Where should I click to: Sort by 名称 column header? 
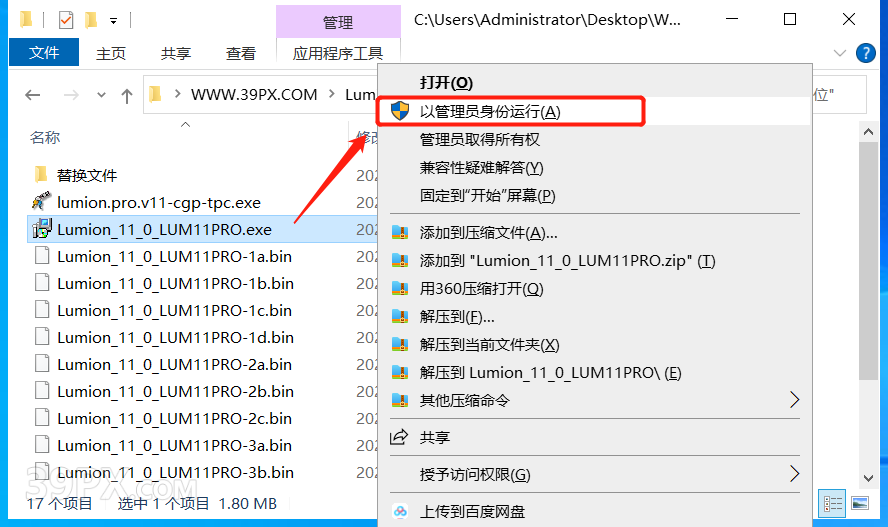[x=45, y=138]
